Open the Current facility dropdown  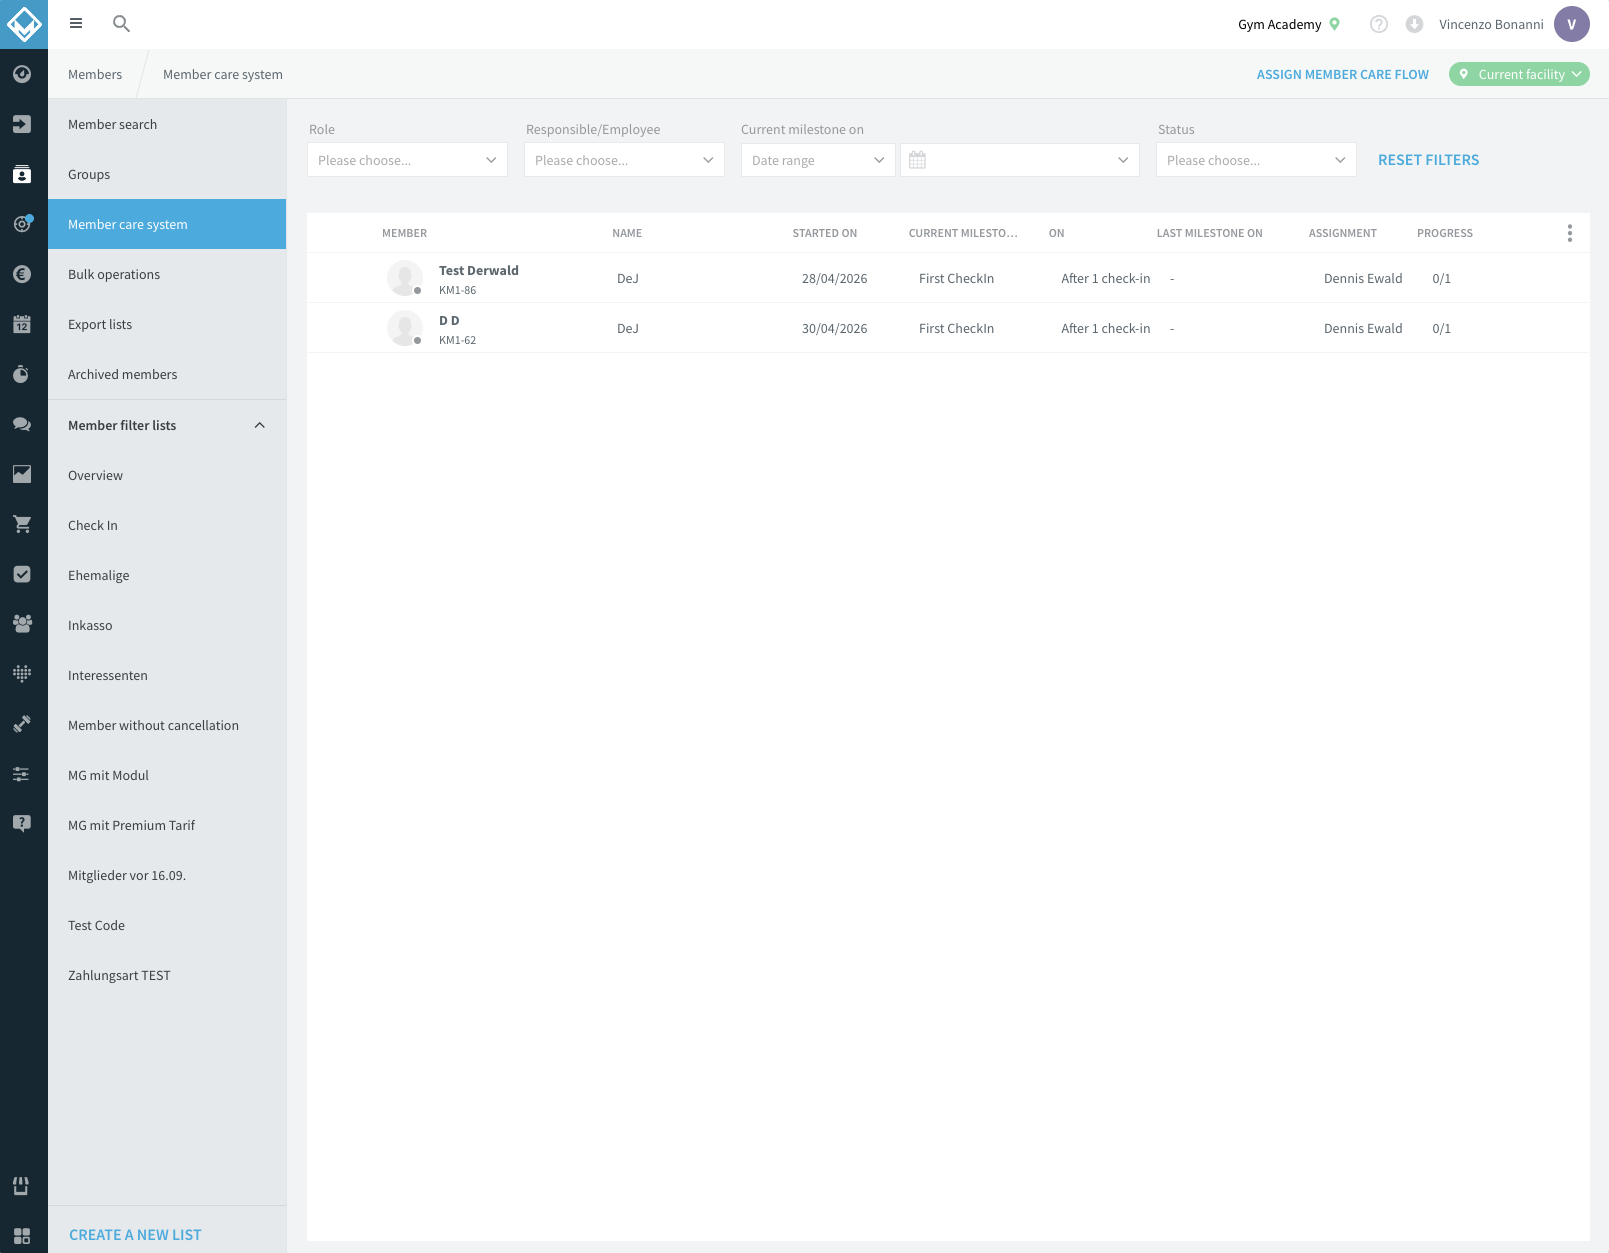pyautogui.click(x=1519, y=74)
